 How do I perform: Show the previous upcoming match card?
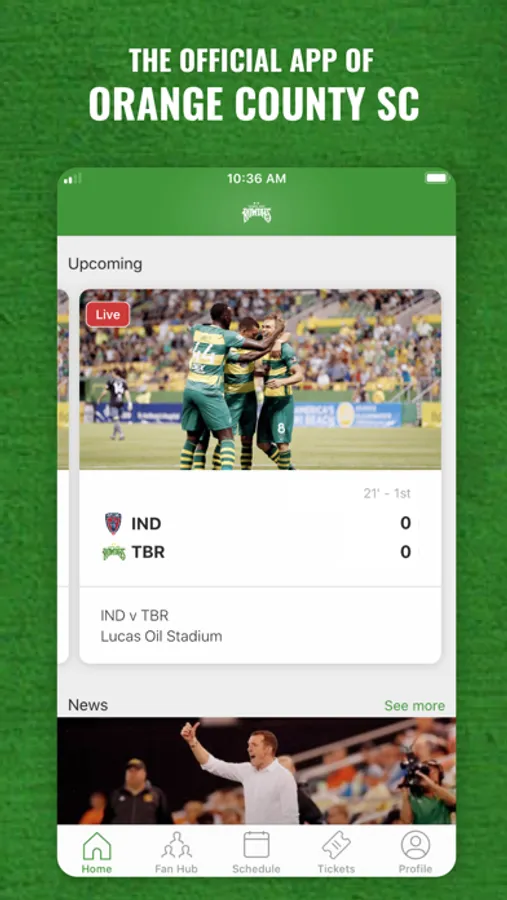(x=63, y=476)
